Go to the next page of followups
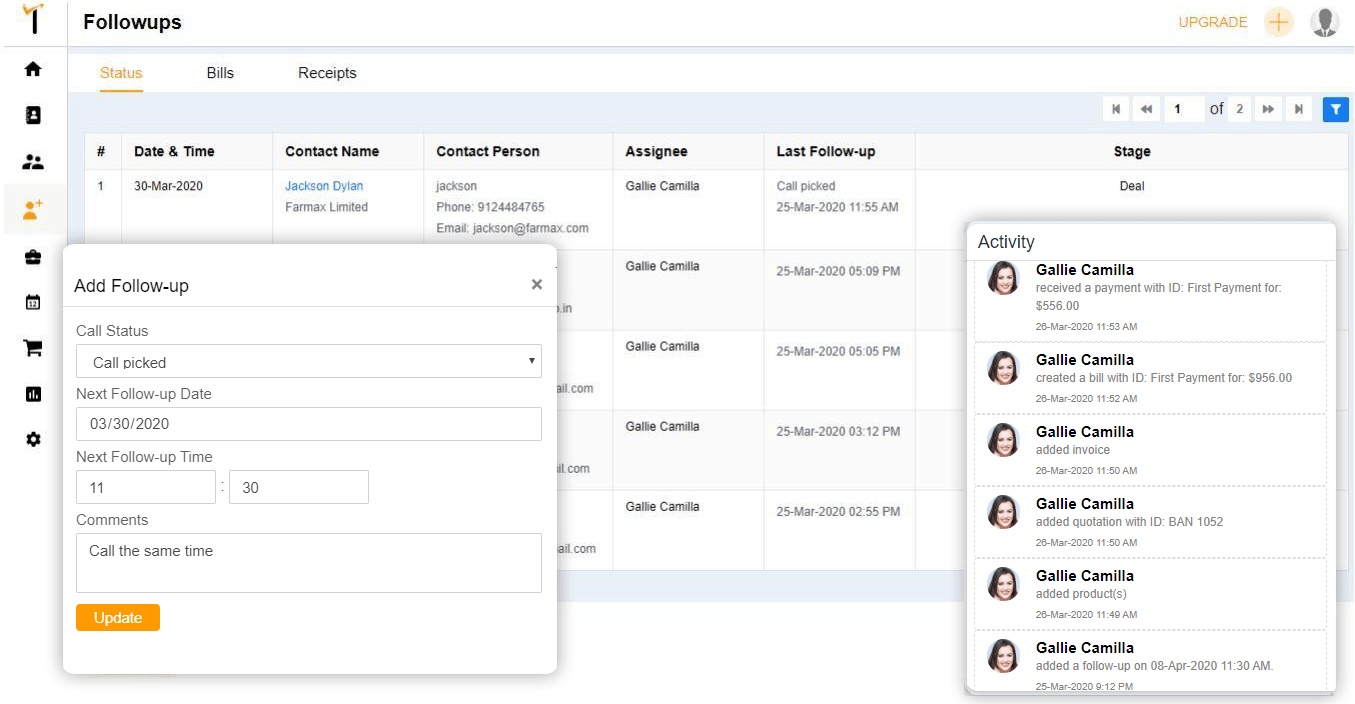This screenshot has width=1355, height=704. click(1268, 109)
